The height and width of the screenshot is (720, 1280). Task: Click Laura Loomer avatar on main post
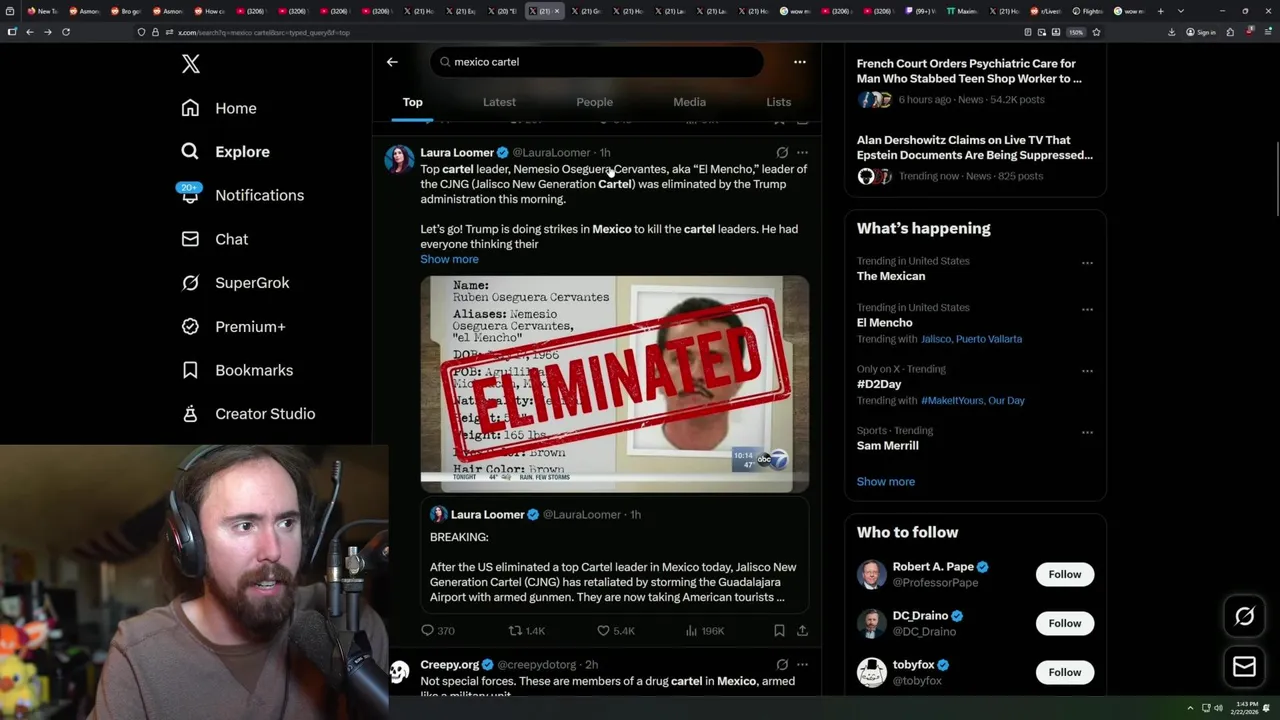click(399, 160)
